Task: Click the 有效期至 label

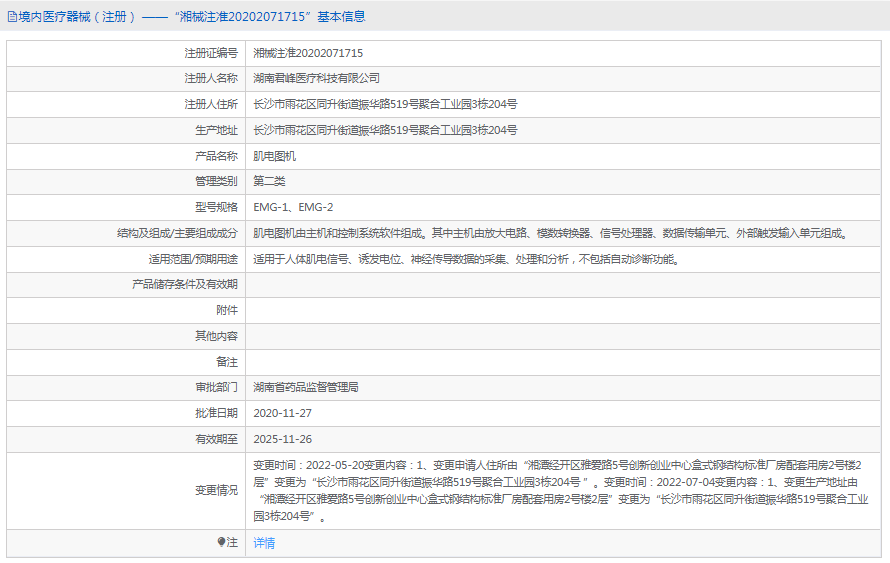Action: [x=216, y=439]
